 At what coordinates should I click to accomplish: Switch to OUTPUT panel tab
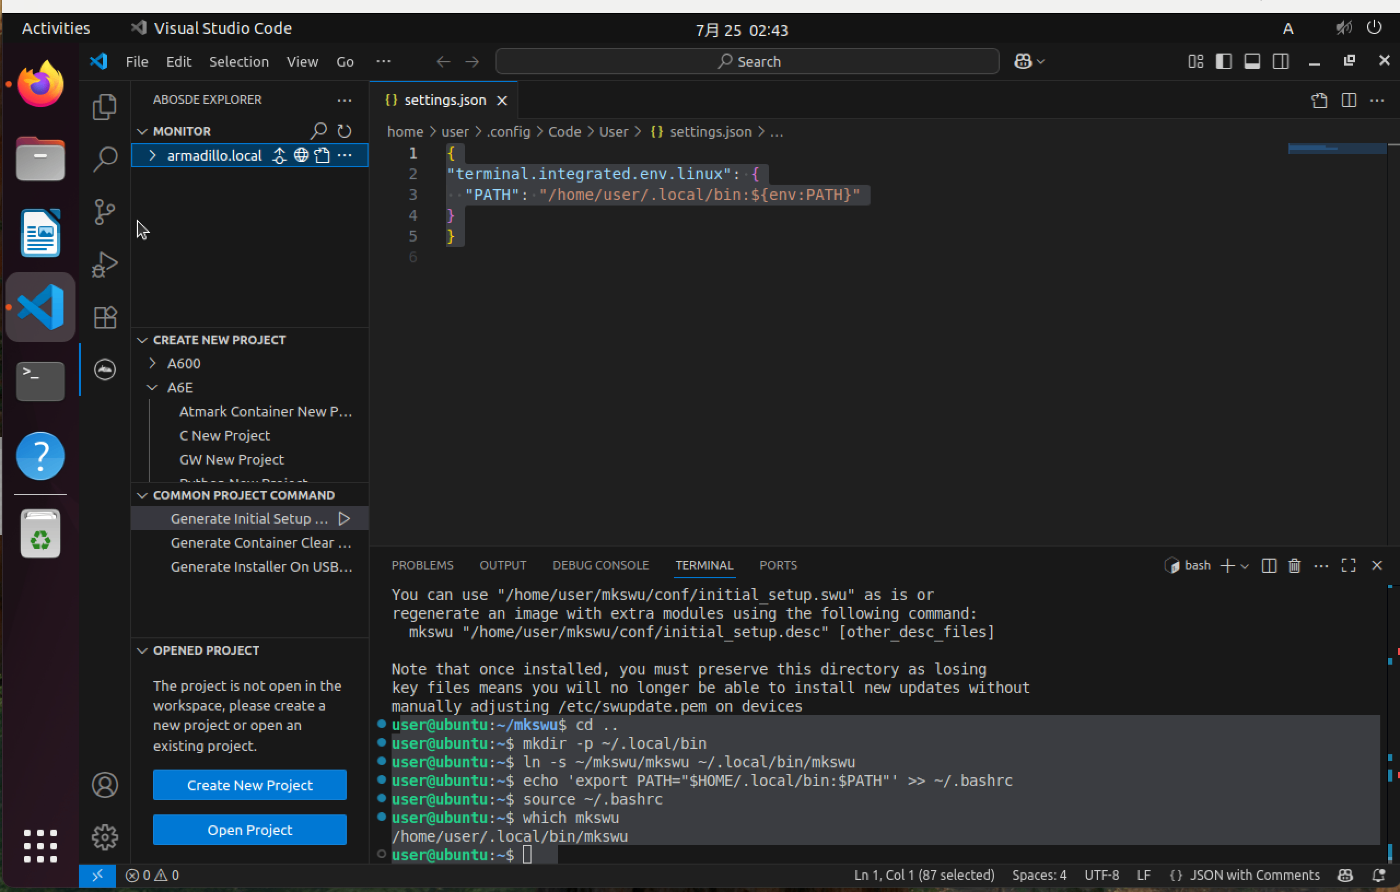[503, 565]
